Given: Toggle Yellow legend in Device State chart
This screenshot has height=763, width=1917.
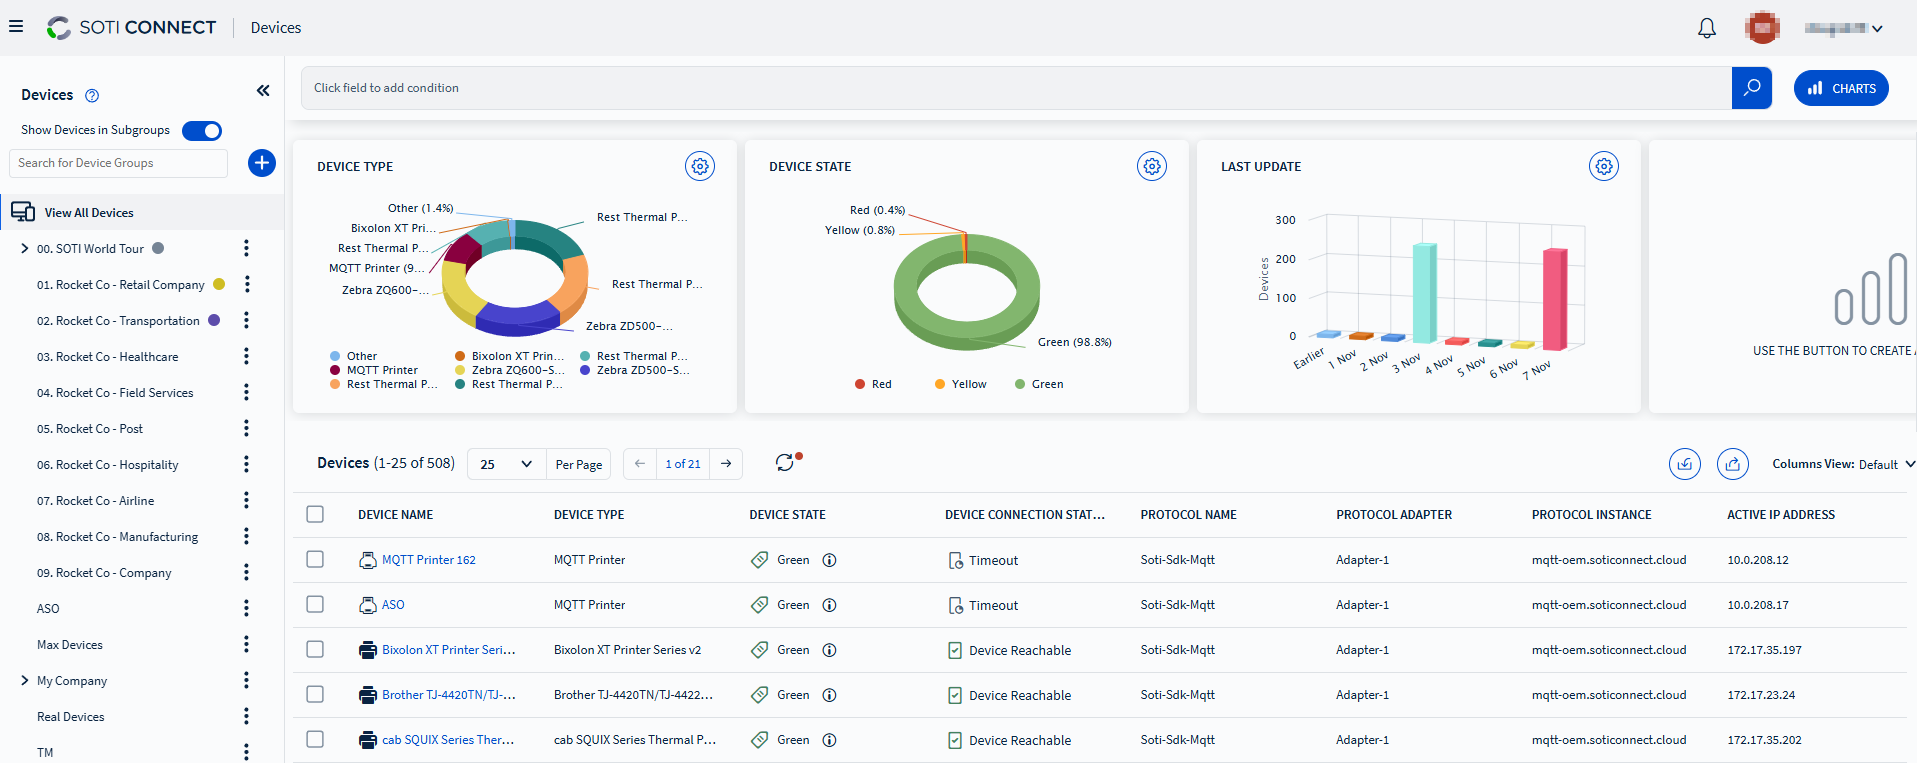Looking at the screenshot, I should (x=960, y=384).
